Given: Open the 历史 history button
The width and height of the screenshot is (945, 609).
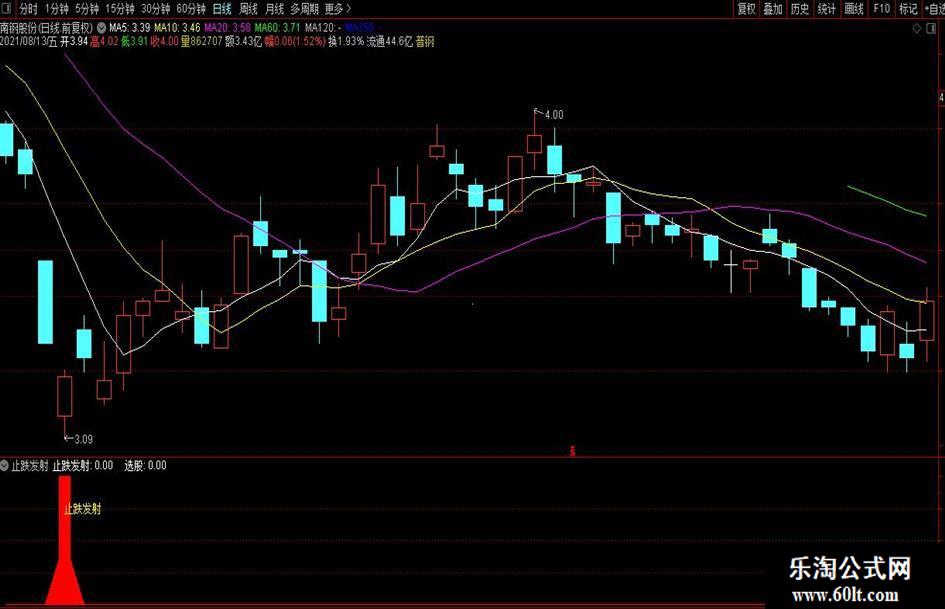Looking at the screenshot, I should [800, 8].
